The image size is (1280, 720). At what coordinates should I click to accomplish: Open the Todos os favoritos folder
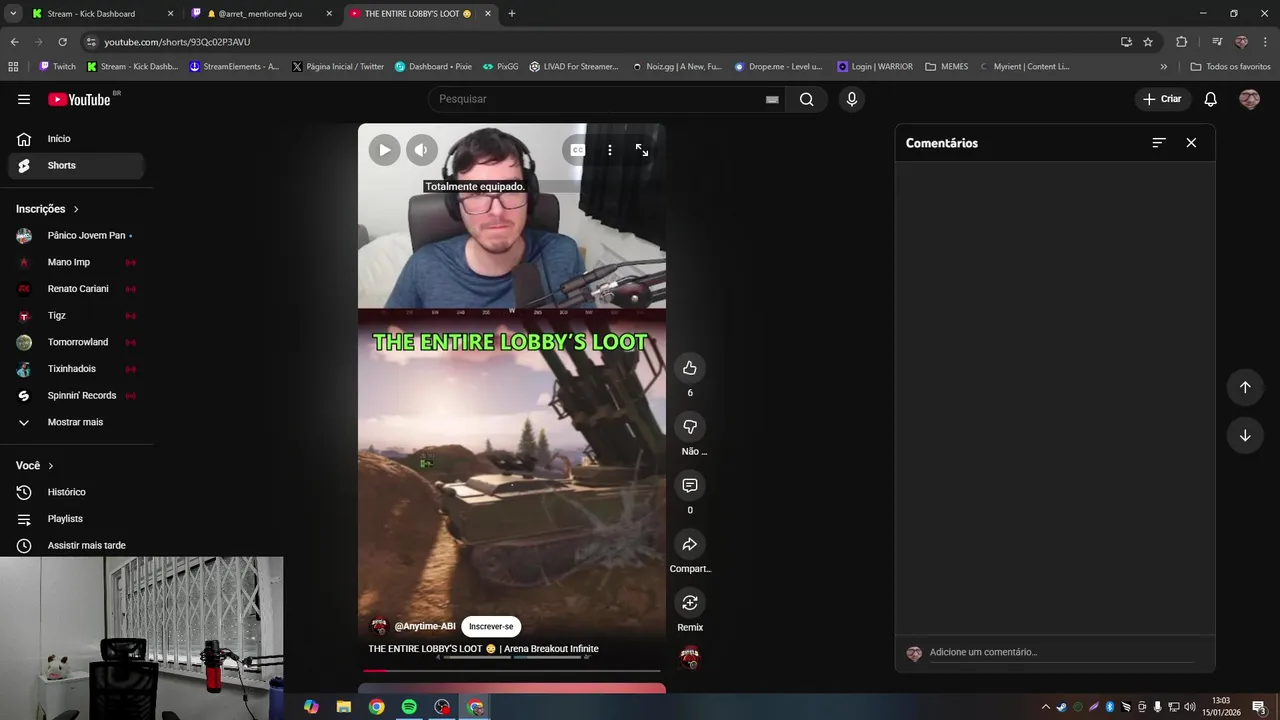(1230, 67)
